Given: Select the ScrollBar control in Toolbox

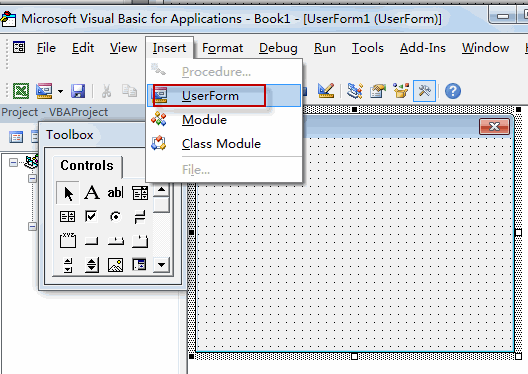Looking at the screenshot, I should point(68,265).
